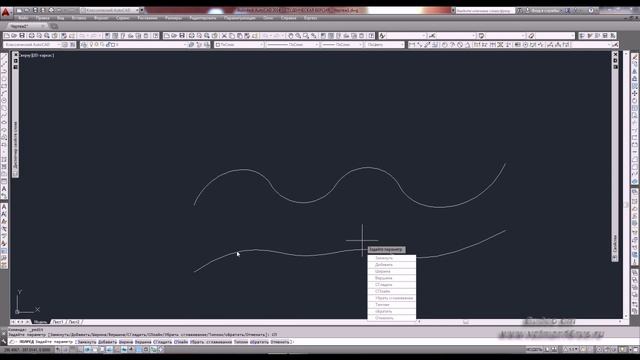
Task: Click Text Style icon in Styles toolbar
Action: click(382, 36)
